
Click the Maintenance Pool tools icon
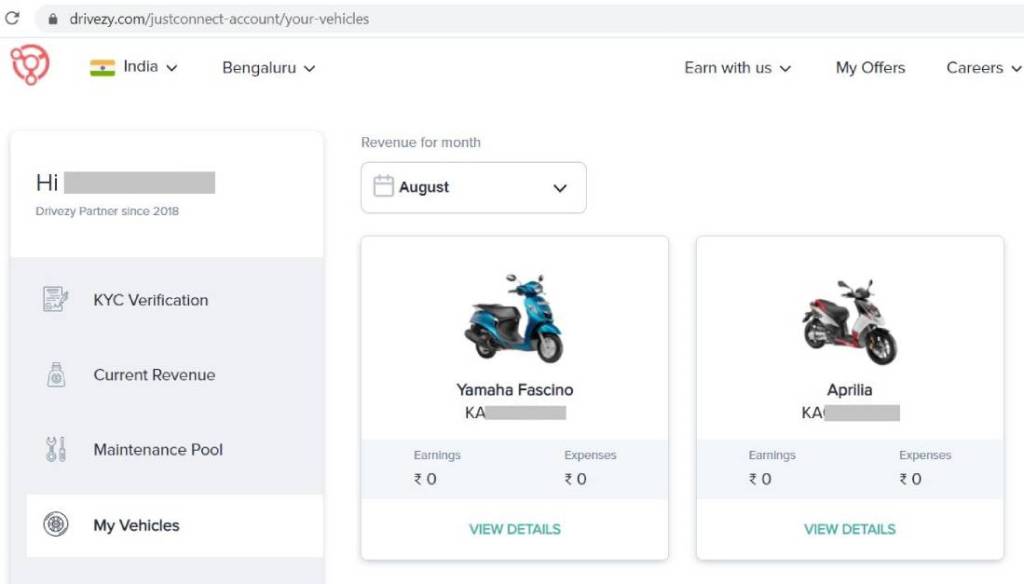(56, 449)
